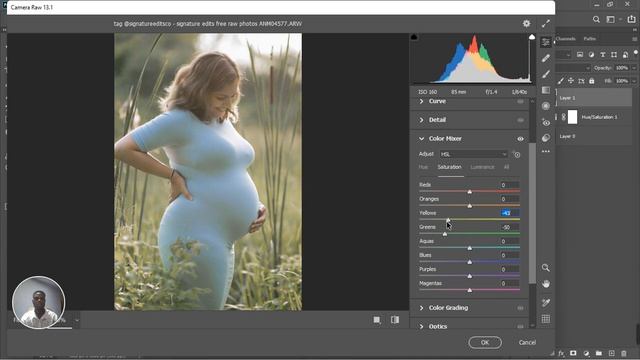This screenshot has height=360, width=640.
Task: Cancel the Camera Raw dialog
Action: coord(527,342)
